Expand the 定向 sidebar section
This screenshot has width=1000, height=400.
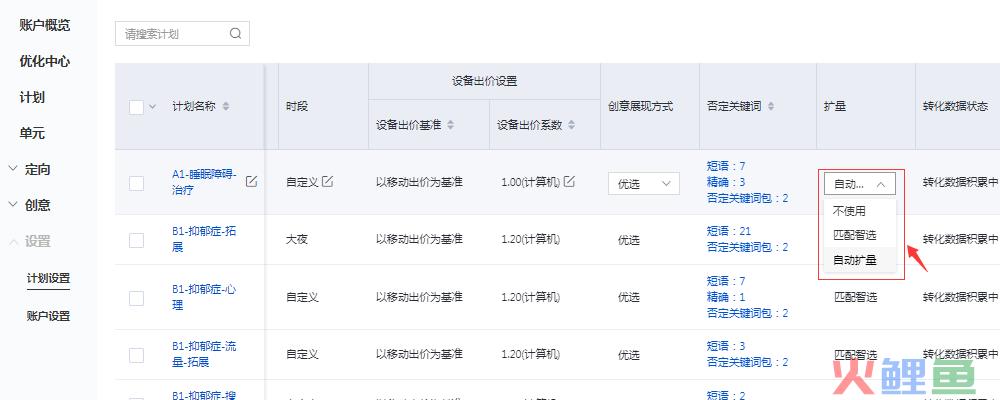tap(37, 170)
